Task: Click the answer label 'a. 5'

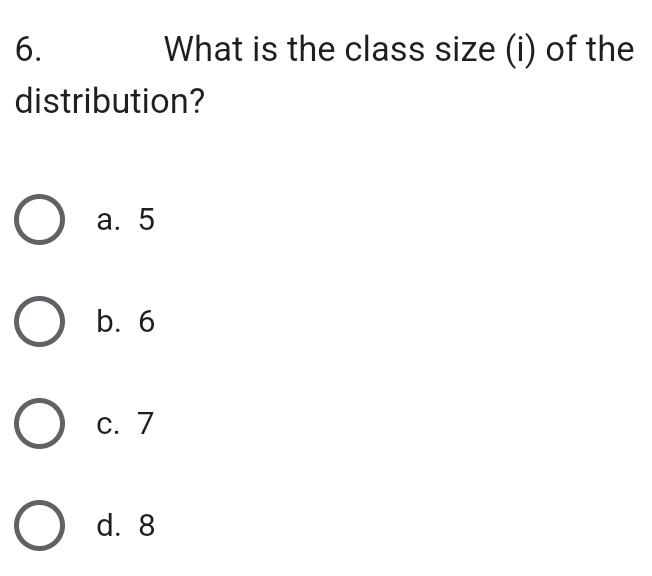Action: 126,219
